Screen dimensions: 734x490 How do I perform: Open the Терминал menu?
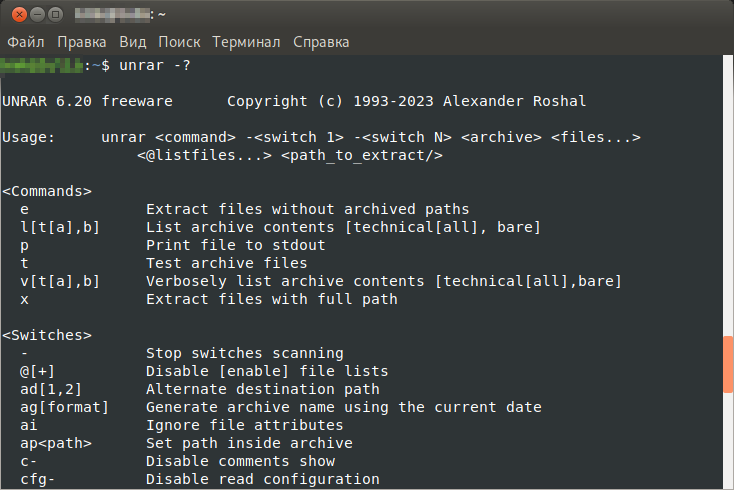(x=246, y=42)
